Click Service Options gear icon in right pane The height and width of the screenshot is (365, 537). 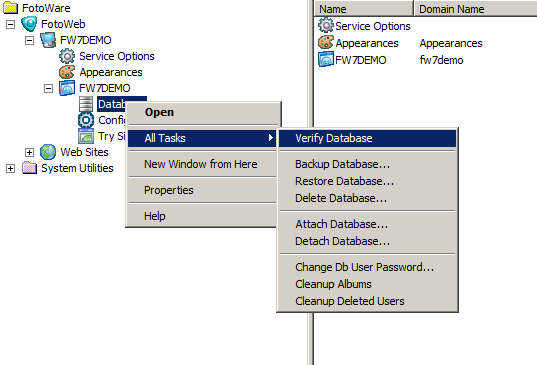pyautogui.click(x=325, y=25)
